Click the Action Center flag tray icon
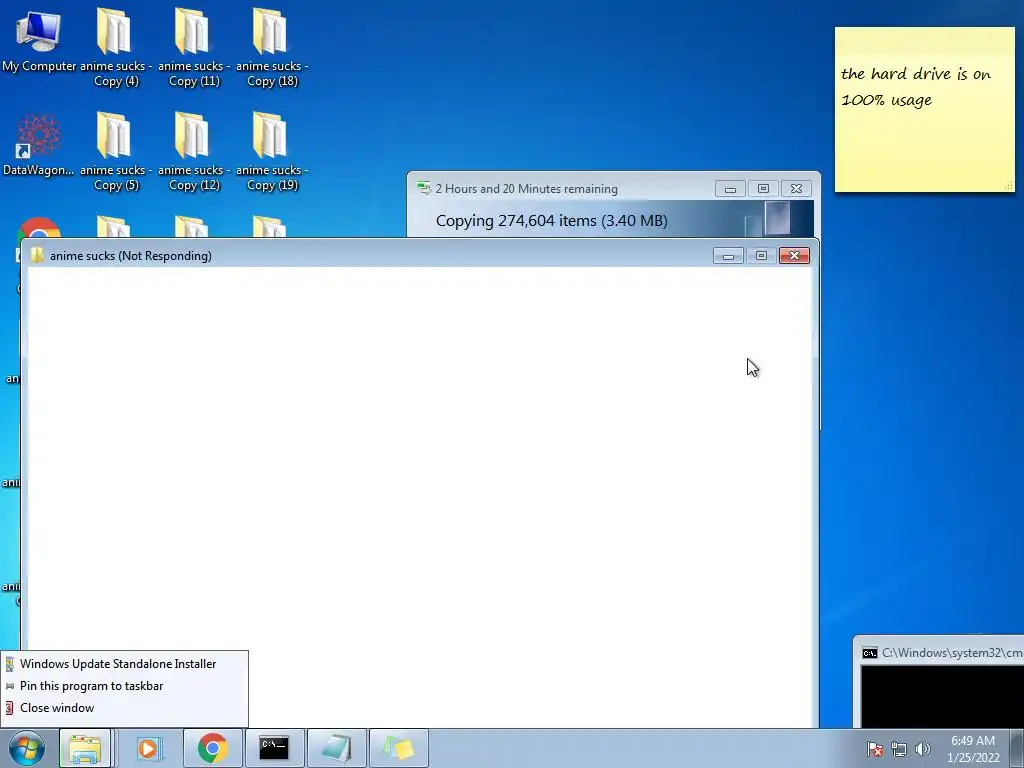1024x768 pixels. click(874, 749)
